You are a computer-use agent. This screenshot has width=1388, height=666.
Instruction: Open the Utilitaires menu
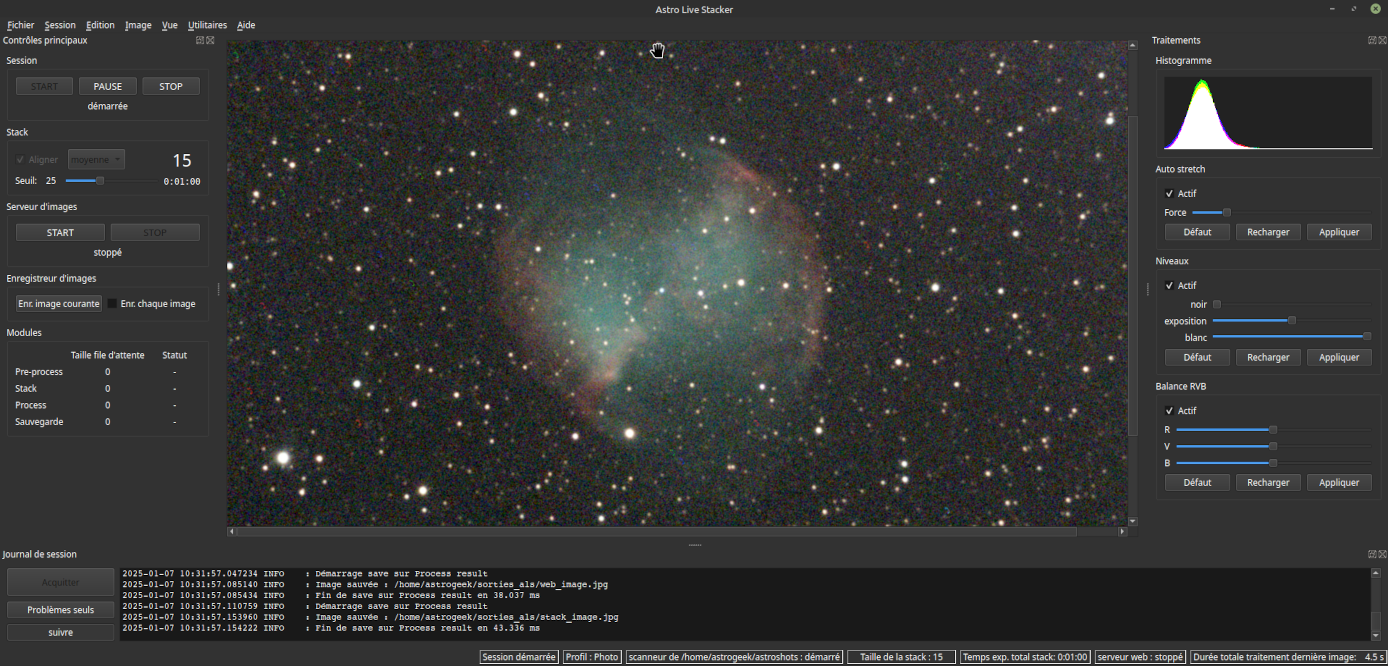(207, 25)
